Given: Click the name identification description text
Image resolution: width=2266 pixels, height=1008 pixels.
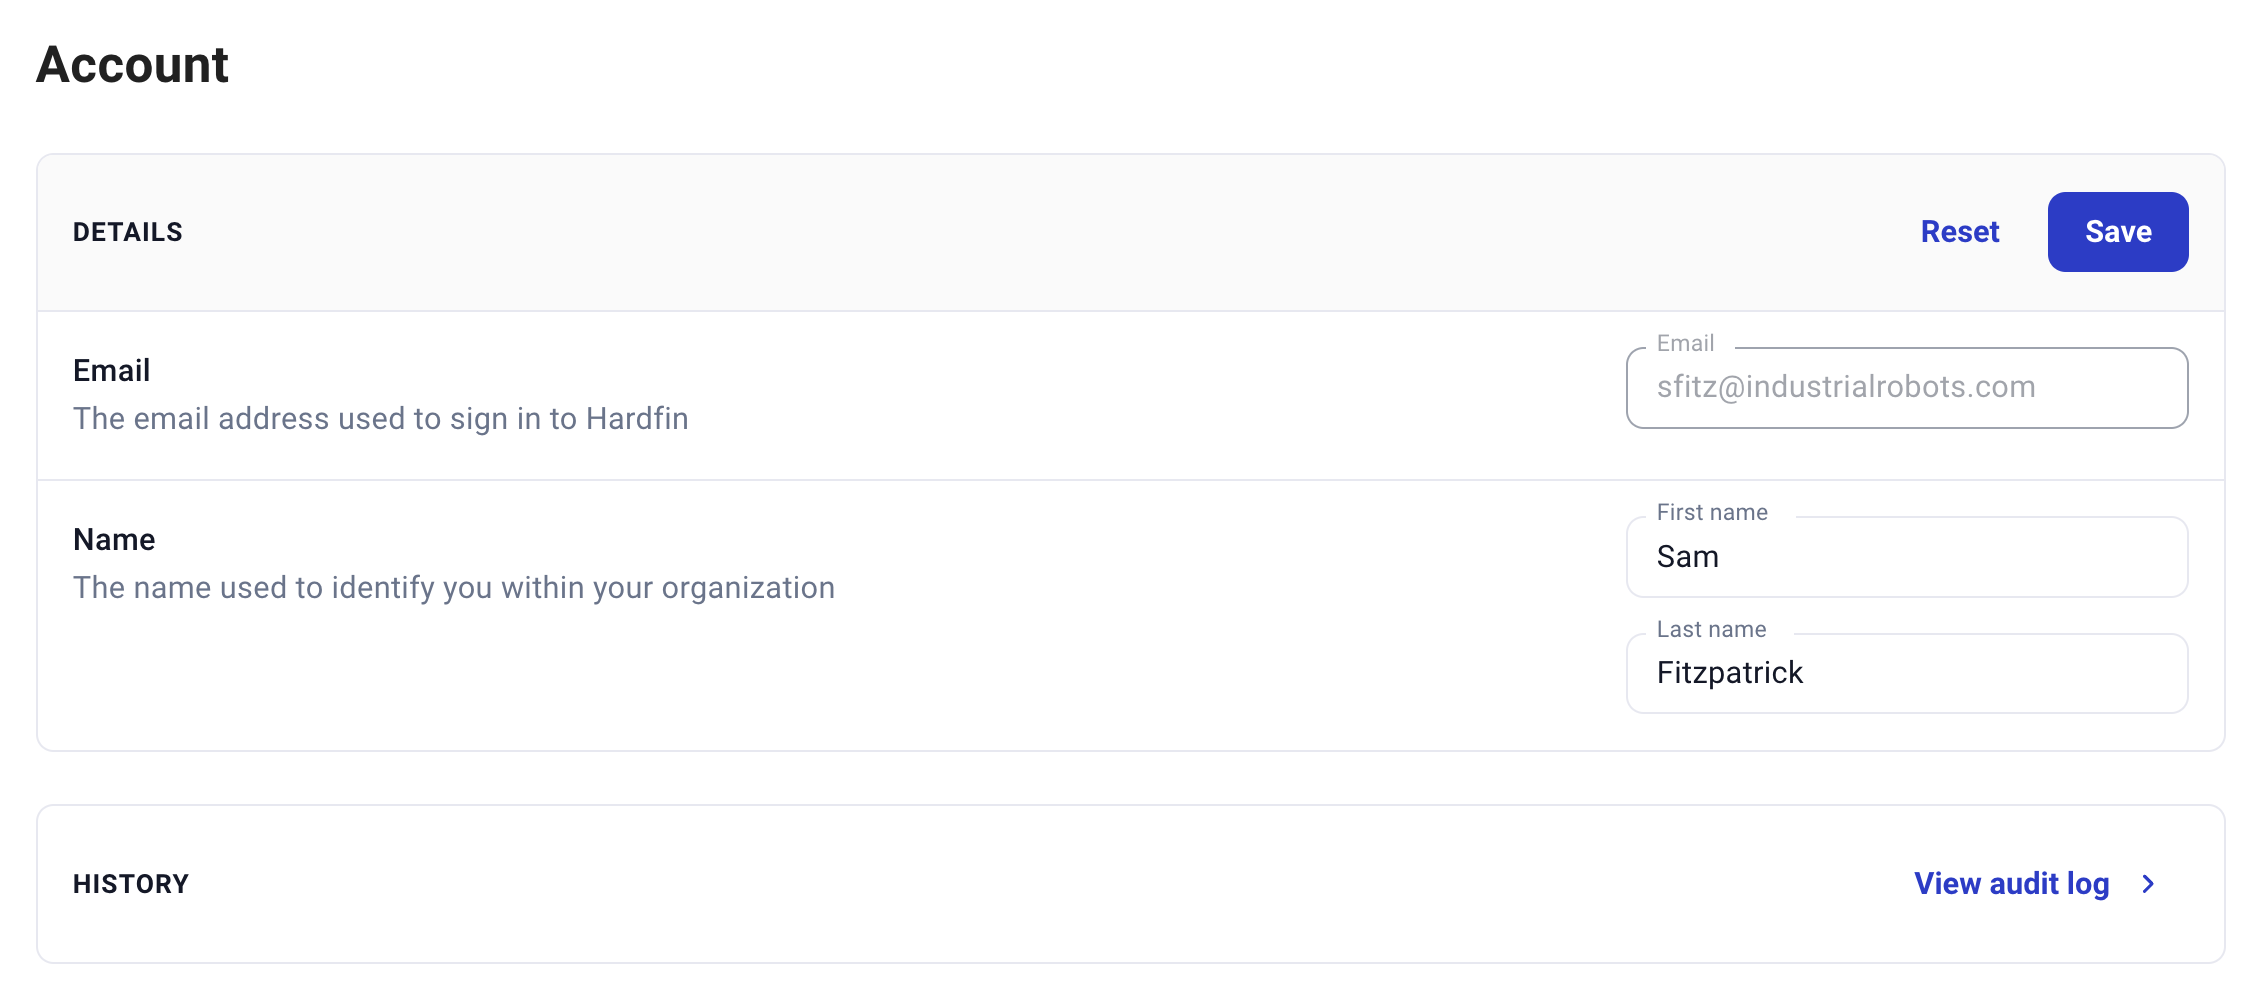Looking at the screenshot, I should (x=453, y=588).
